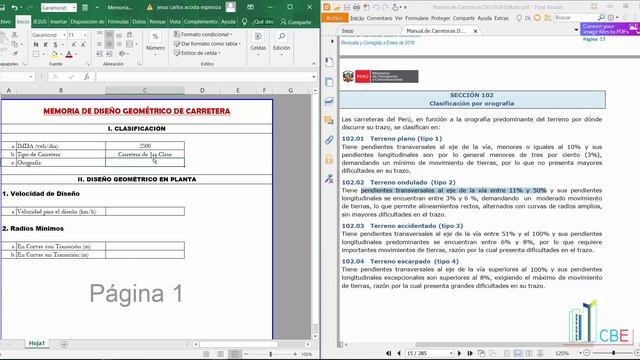Viewport: 640px width, 360px height.
Task: Open the Foxit attachments paperclip panel
Action: [329, 140]
